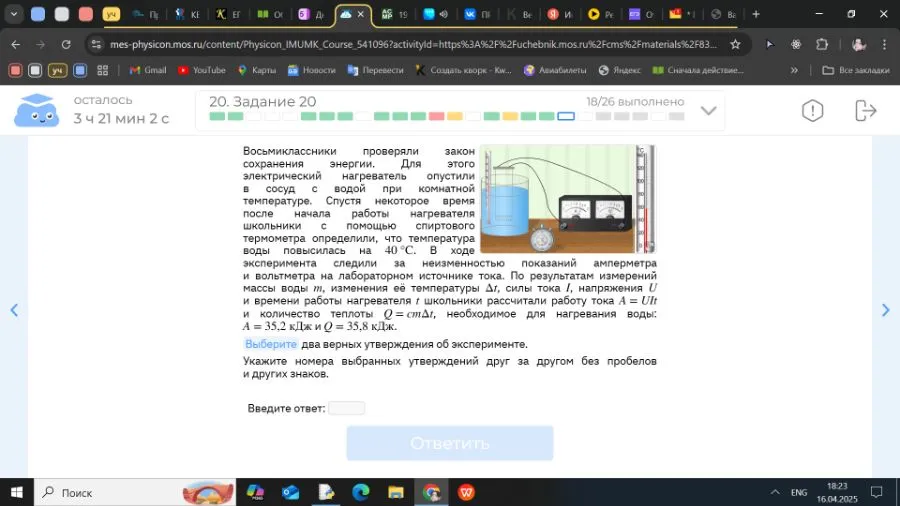
Task: Switch to the YouTube bookmark
Action: (x=201, y=70)
